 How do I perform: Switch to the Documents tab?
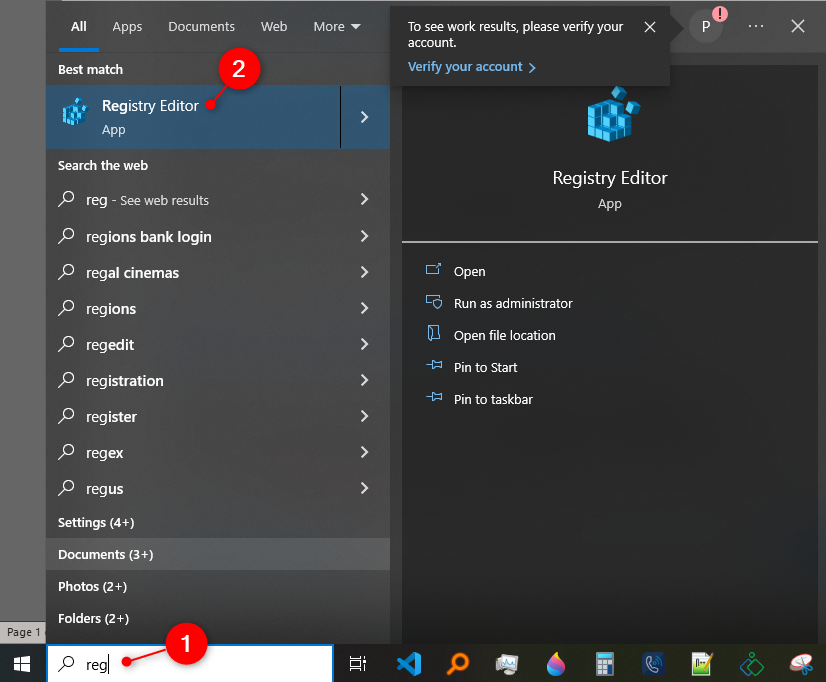[x=201, y=26]
